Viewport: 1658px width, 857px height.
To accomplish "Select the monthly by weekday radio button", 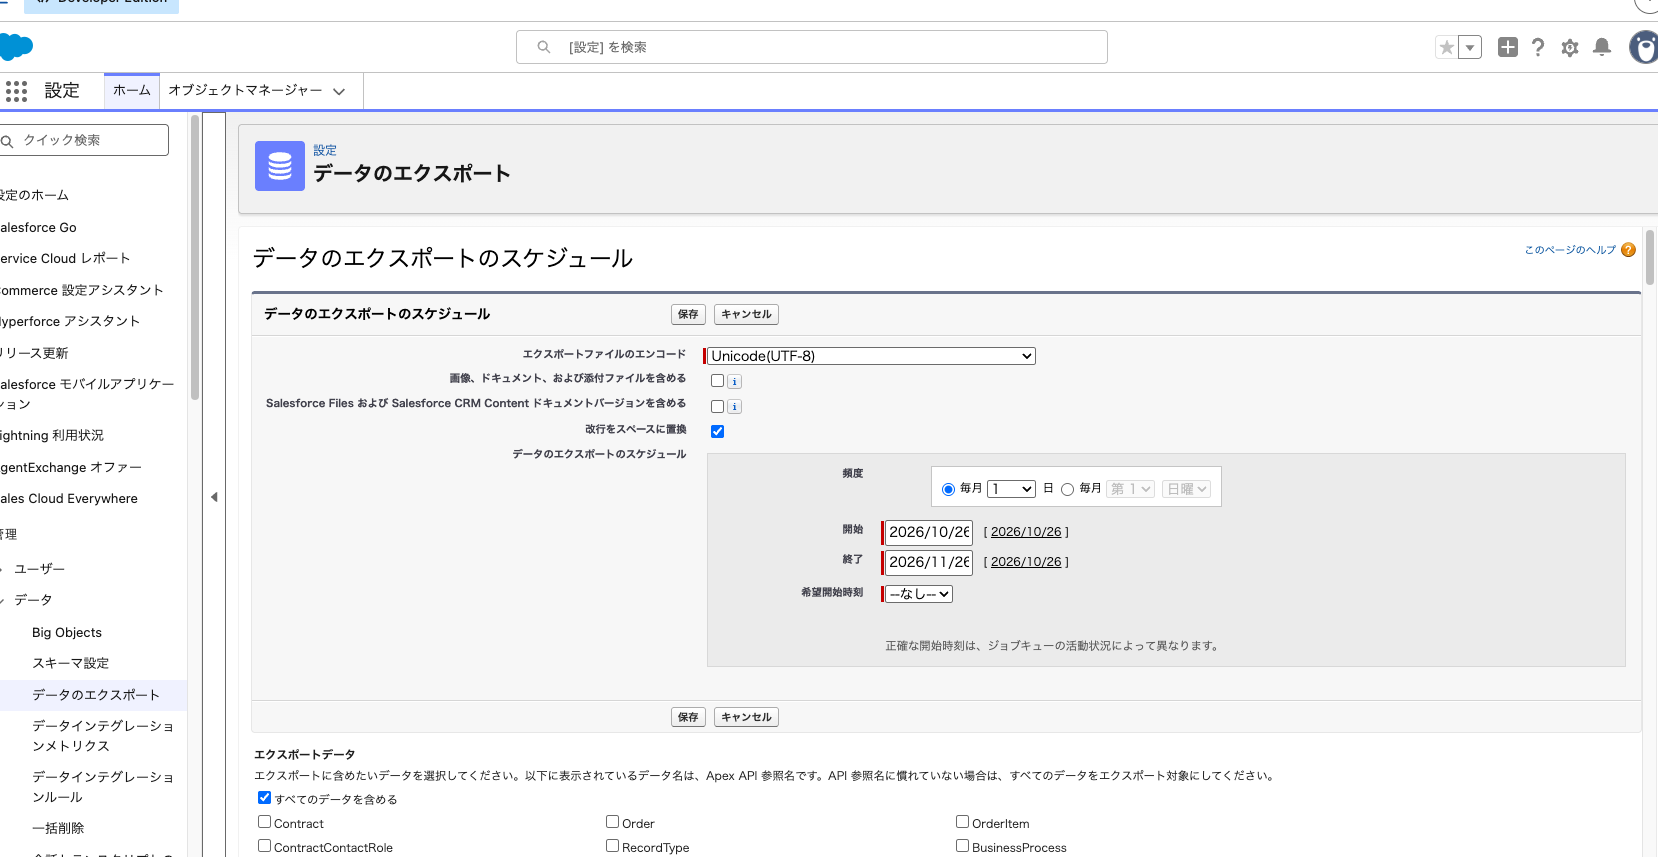I will click(1067, 489).
